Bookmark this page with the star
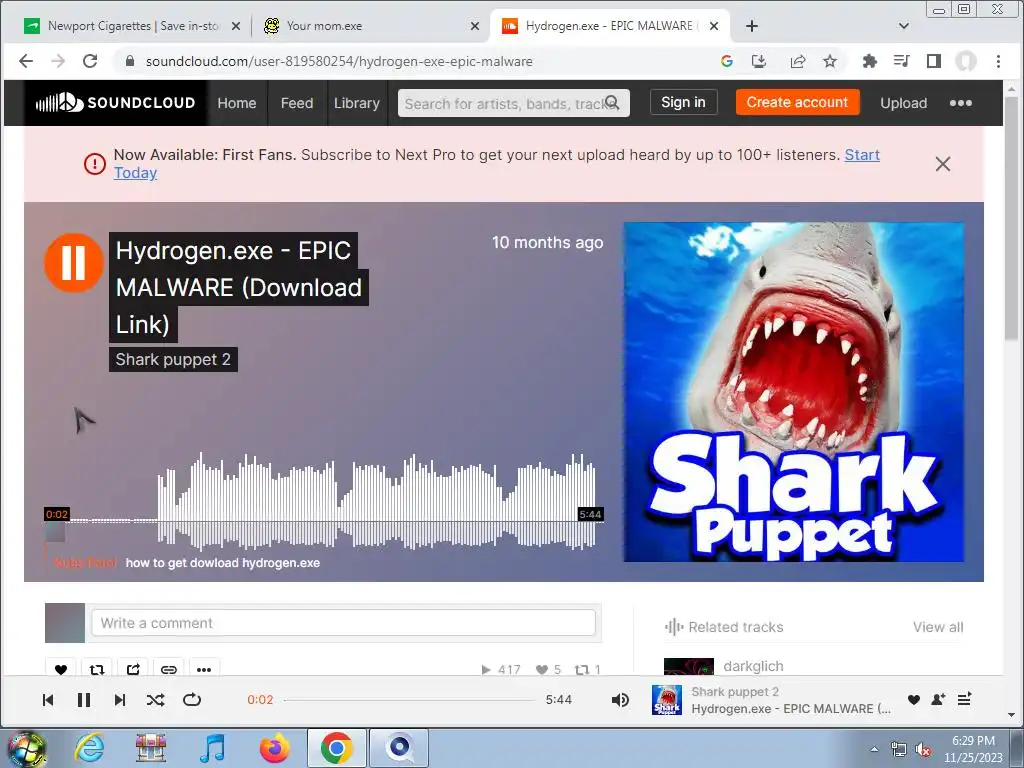This screenshot has height=768, width=1024. click(x=829, y=61)
